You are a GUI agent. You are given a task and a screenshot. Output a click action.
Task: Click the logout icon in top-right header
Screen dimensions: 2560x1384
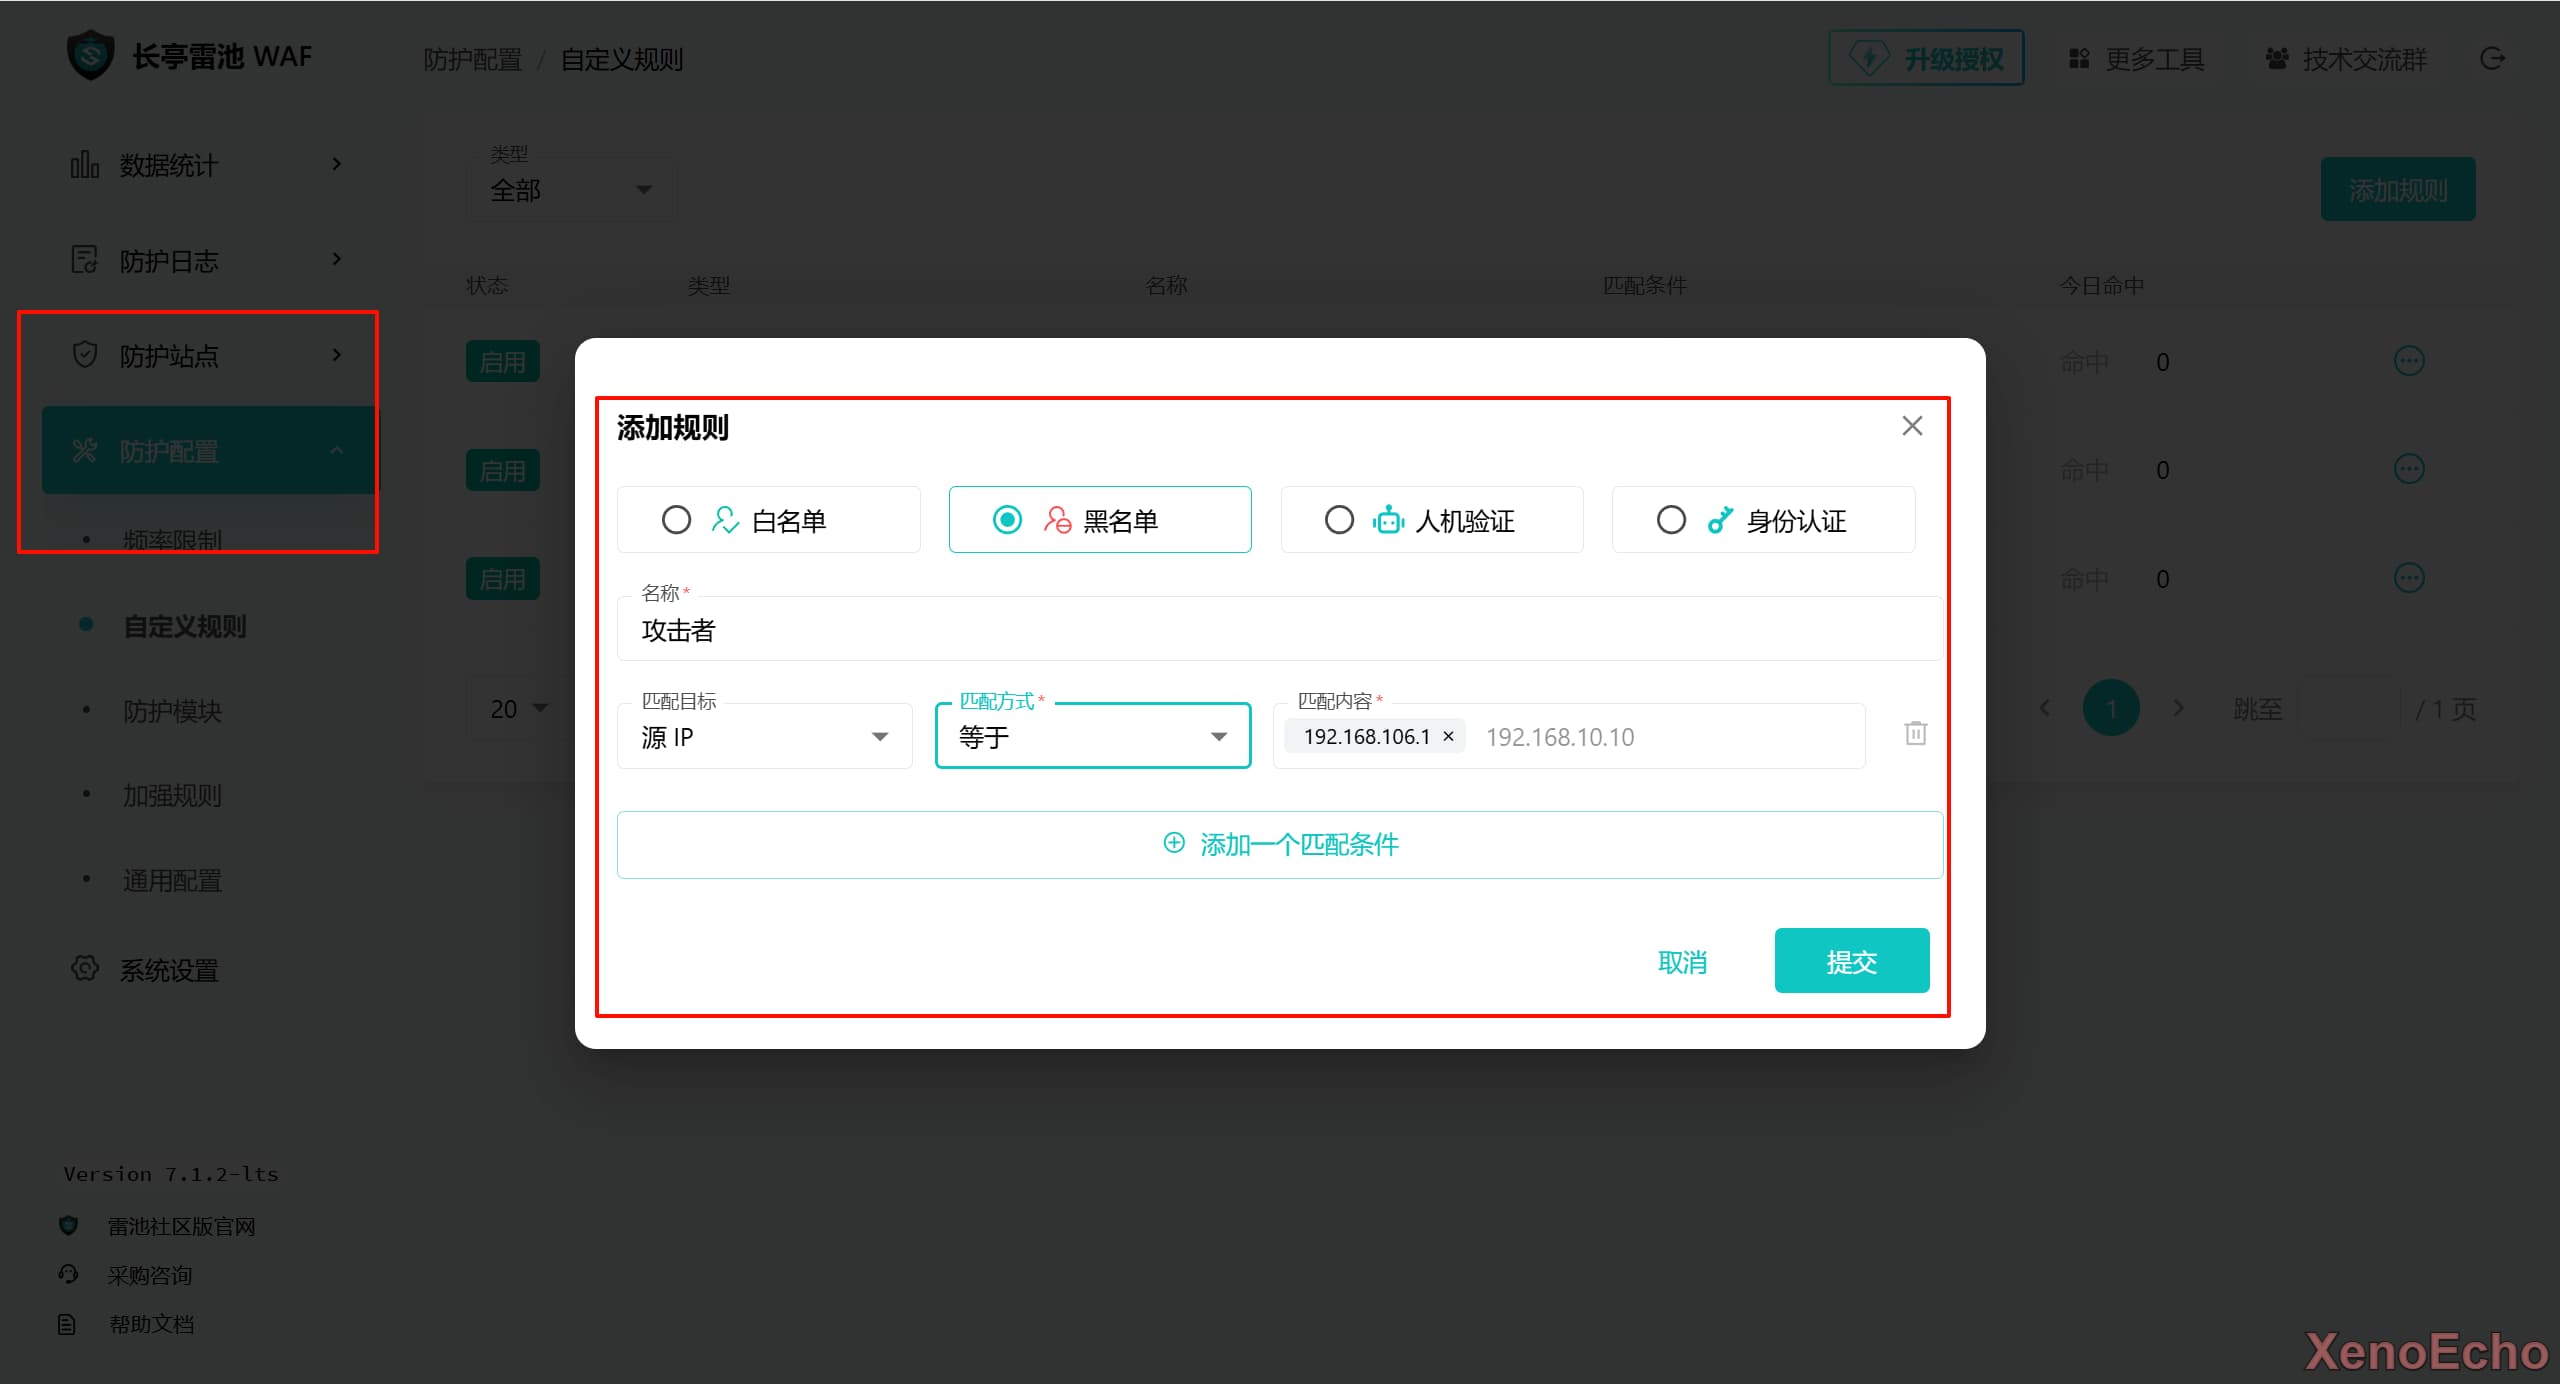click(2492, 59)
